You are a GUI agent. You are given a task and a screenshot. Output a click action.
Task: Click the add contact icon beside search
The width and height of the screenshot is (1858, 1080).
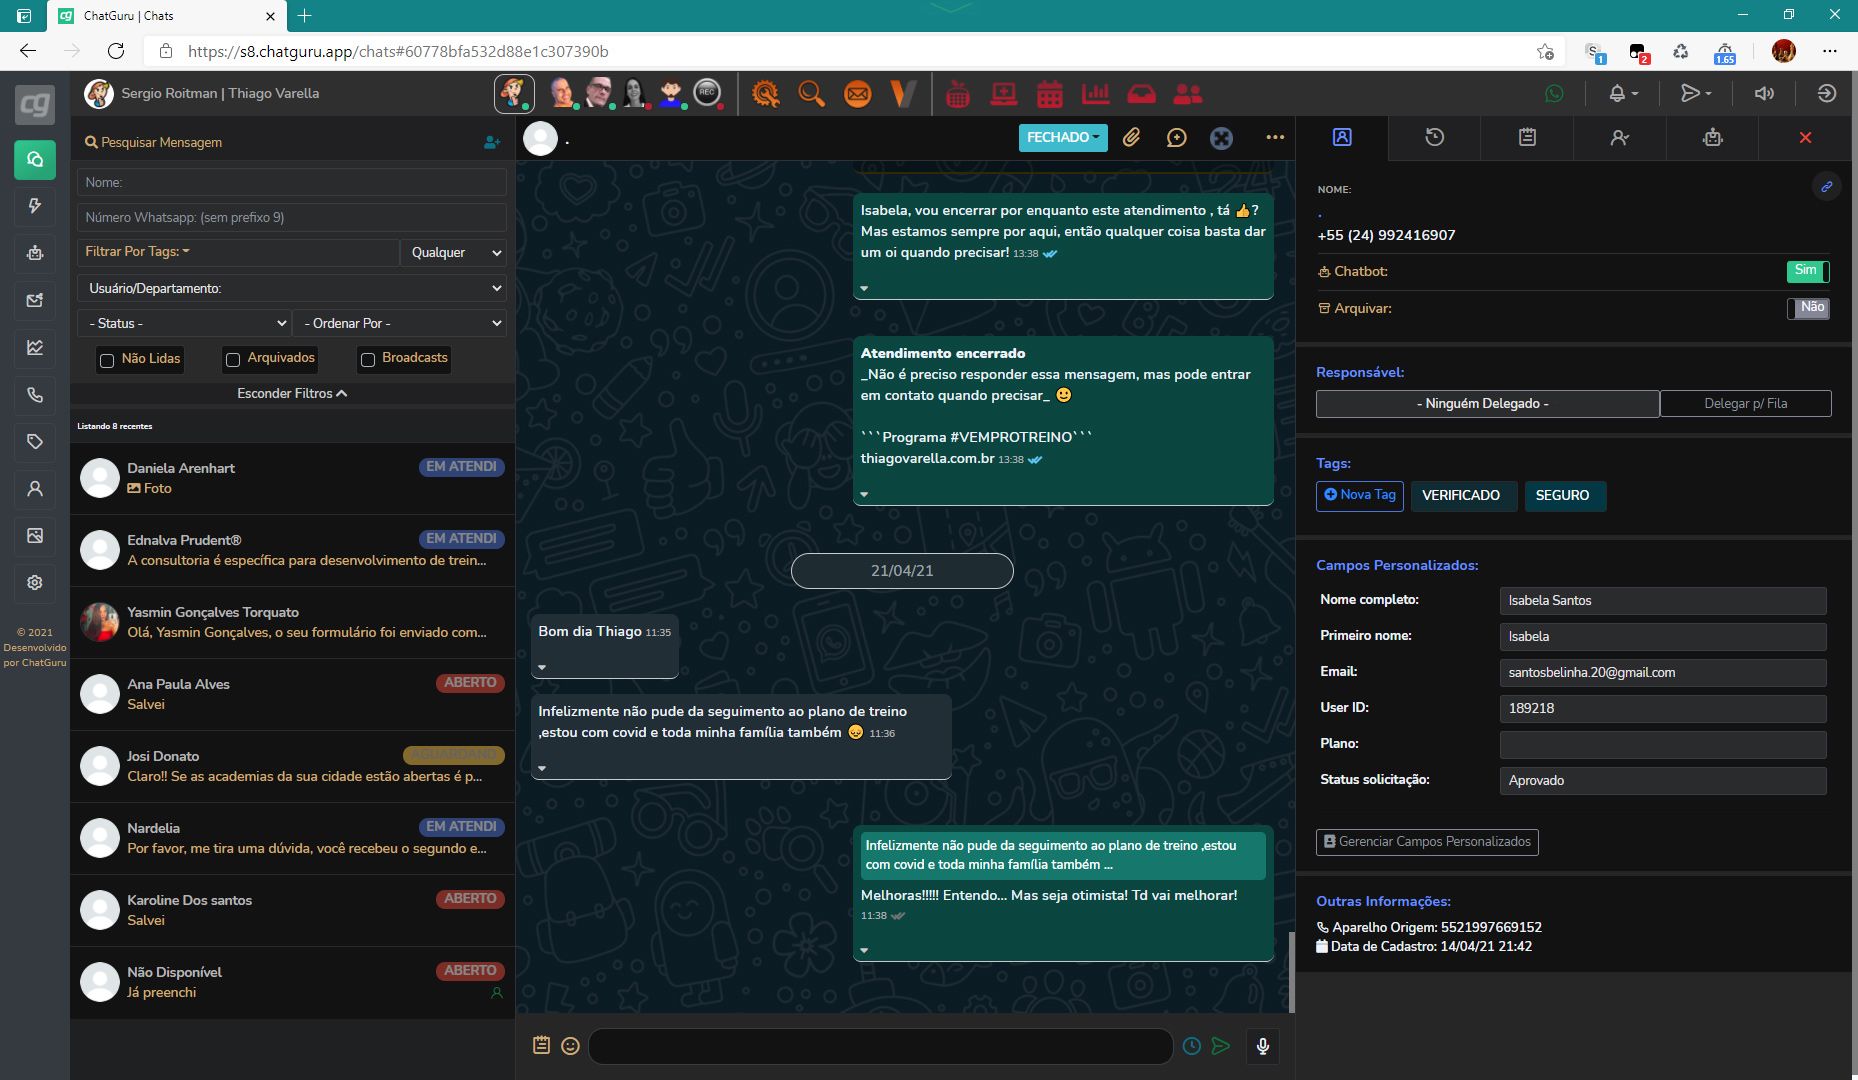pyautogui.click(x=492, y=143)
